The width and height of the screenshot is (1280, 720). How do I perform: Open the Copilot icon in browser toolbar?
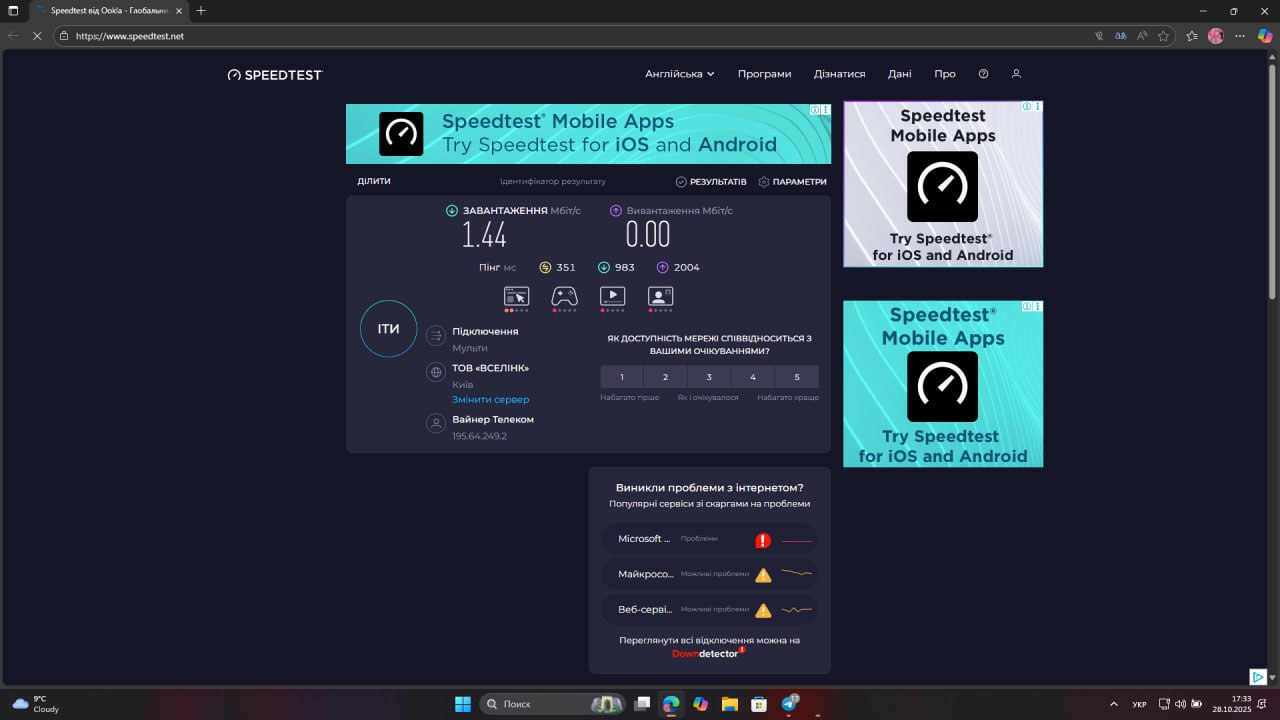point(1266,36)
